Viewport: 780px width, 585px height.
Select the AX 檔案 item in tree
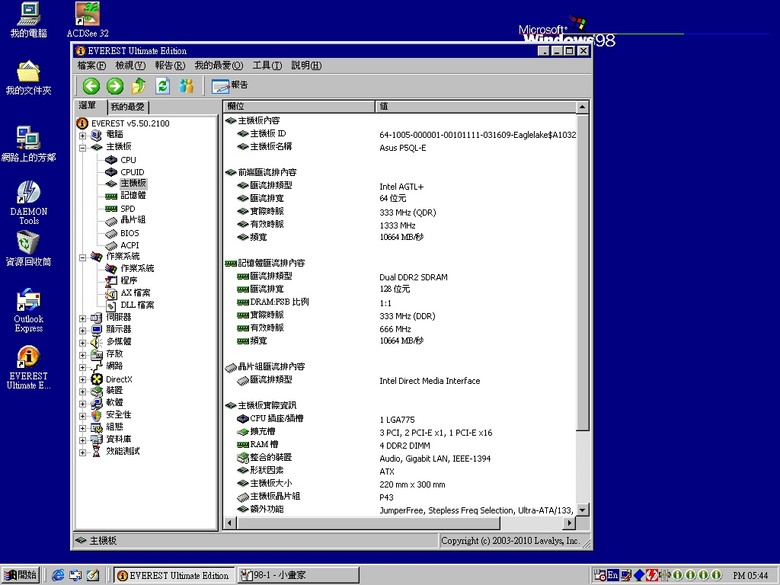click(135, 293)
